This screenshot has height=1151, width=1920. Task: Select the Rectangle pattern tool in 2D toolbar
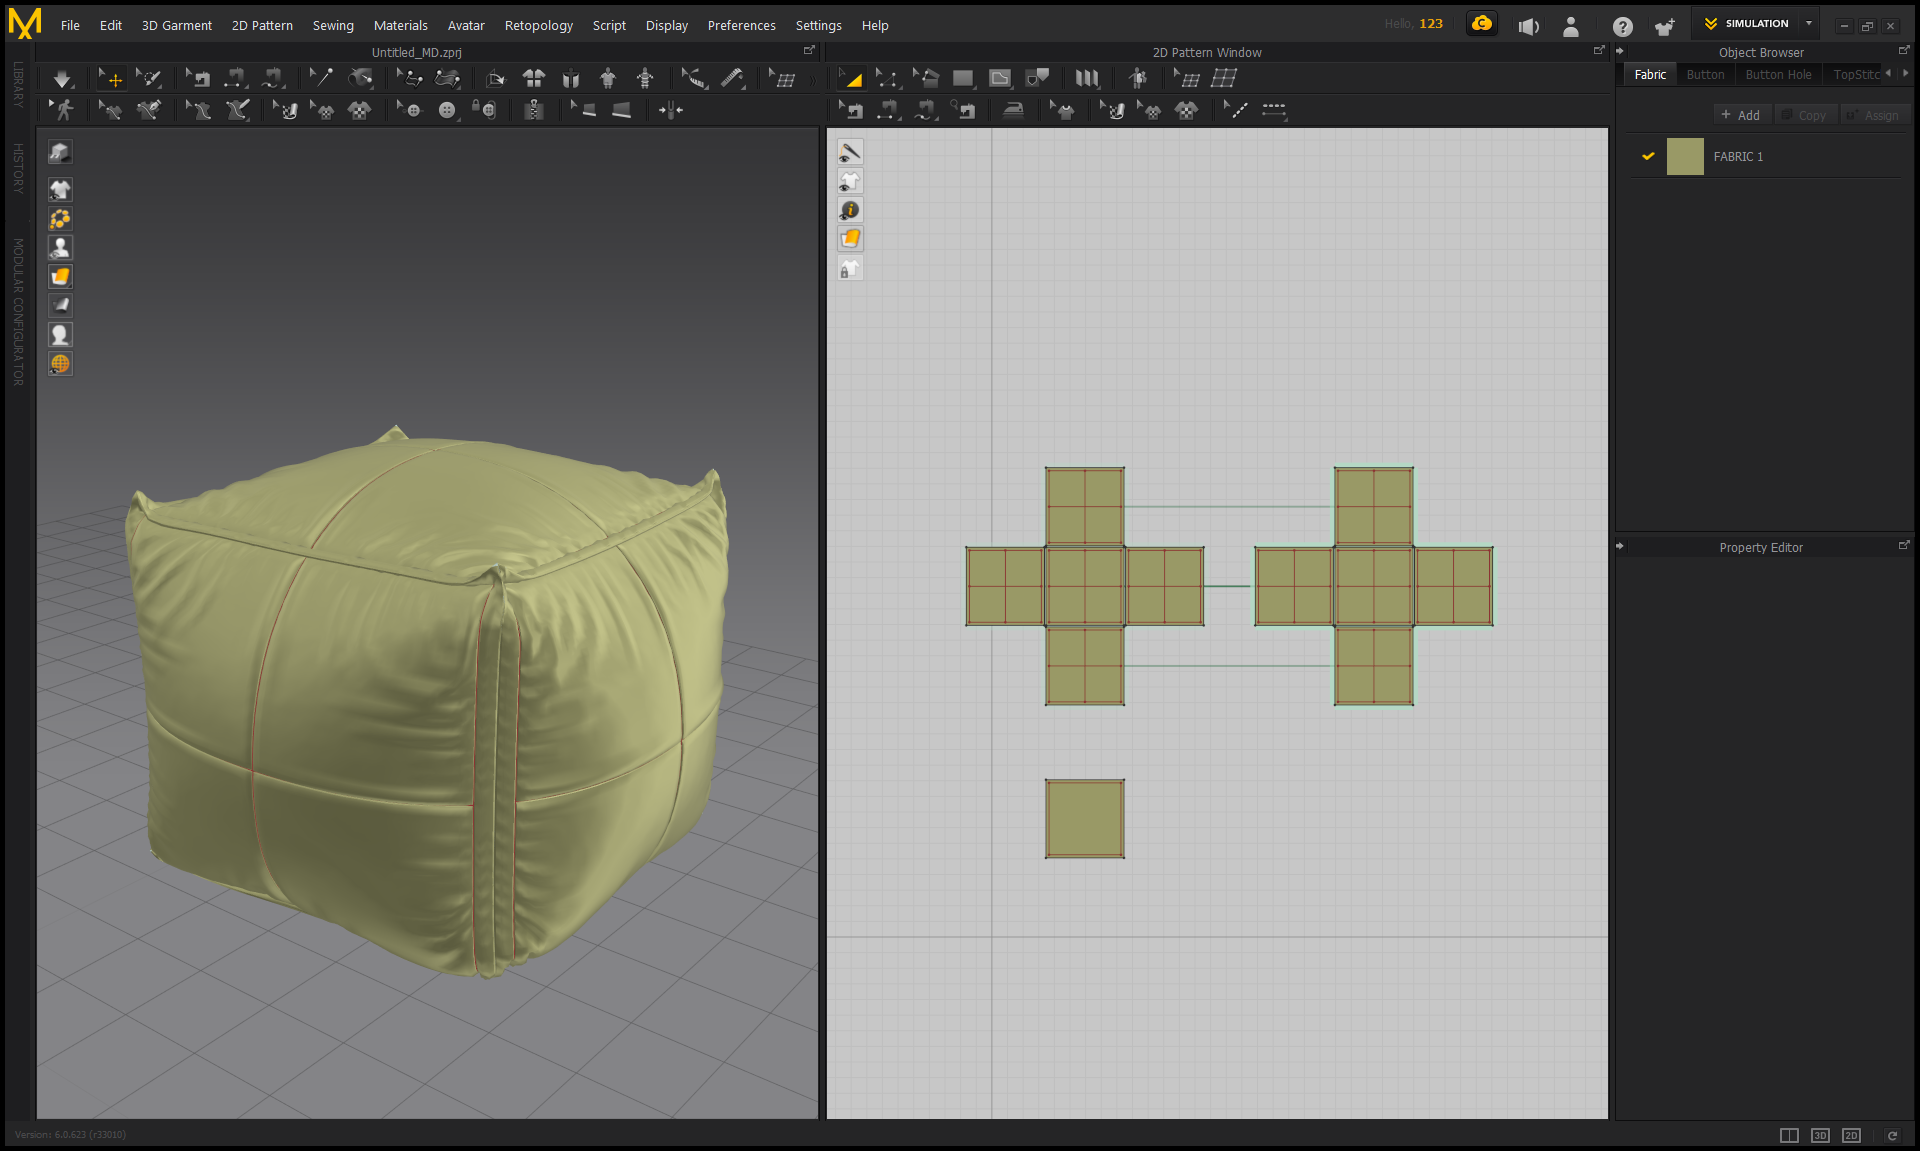tap(963, 79)
